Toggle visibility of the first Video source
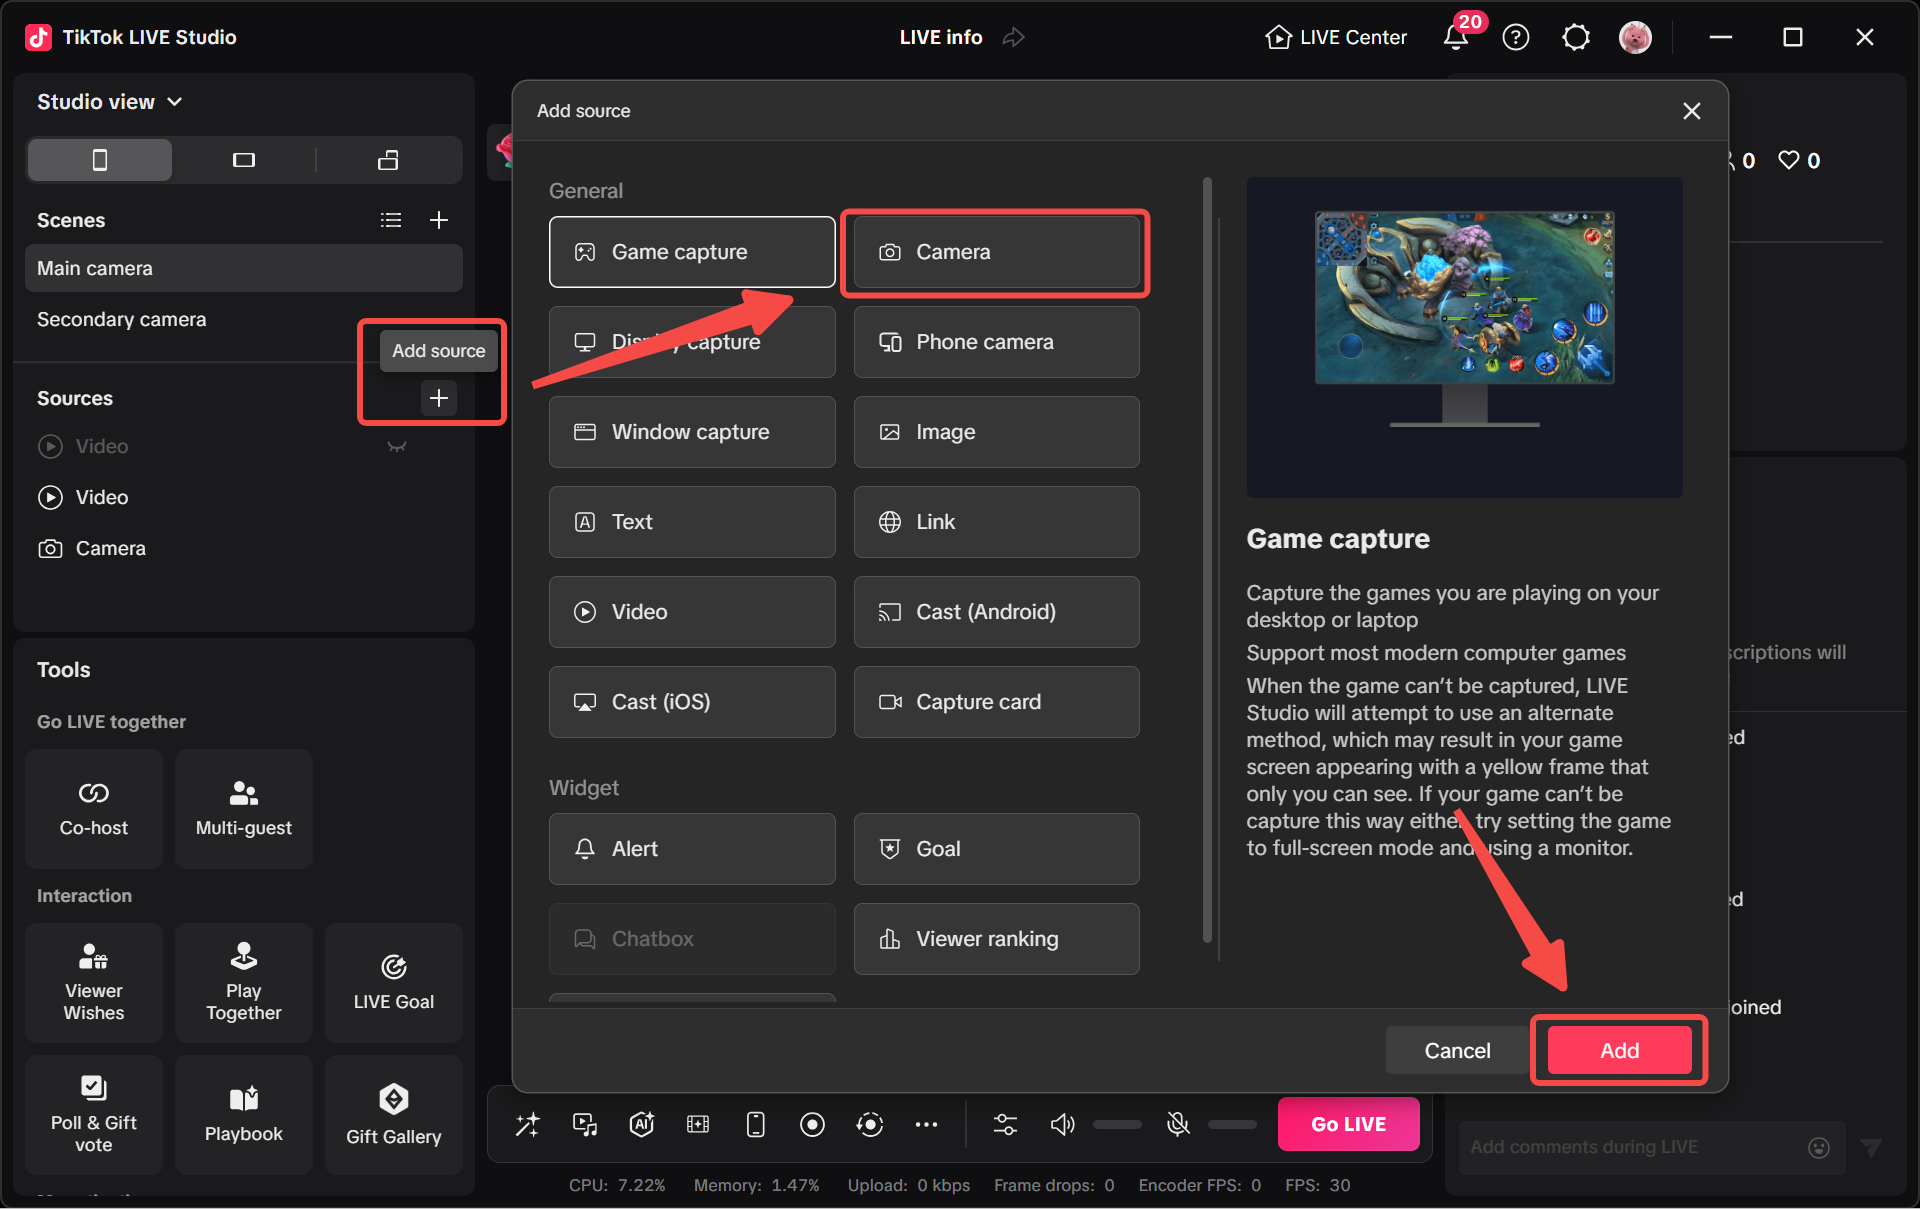This screenshot has width=1920, height=1209. coord(397,447)
